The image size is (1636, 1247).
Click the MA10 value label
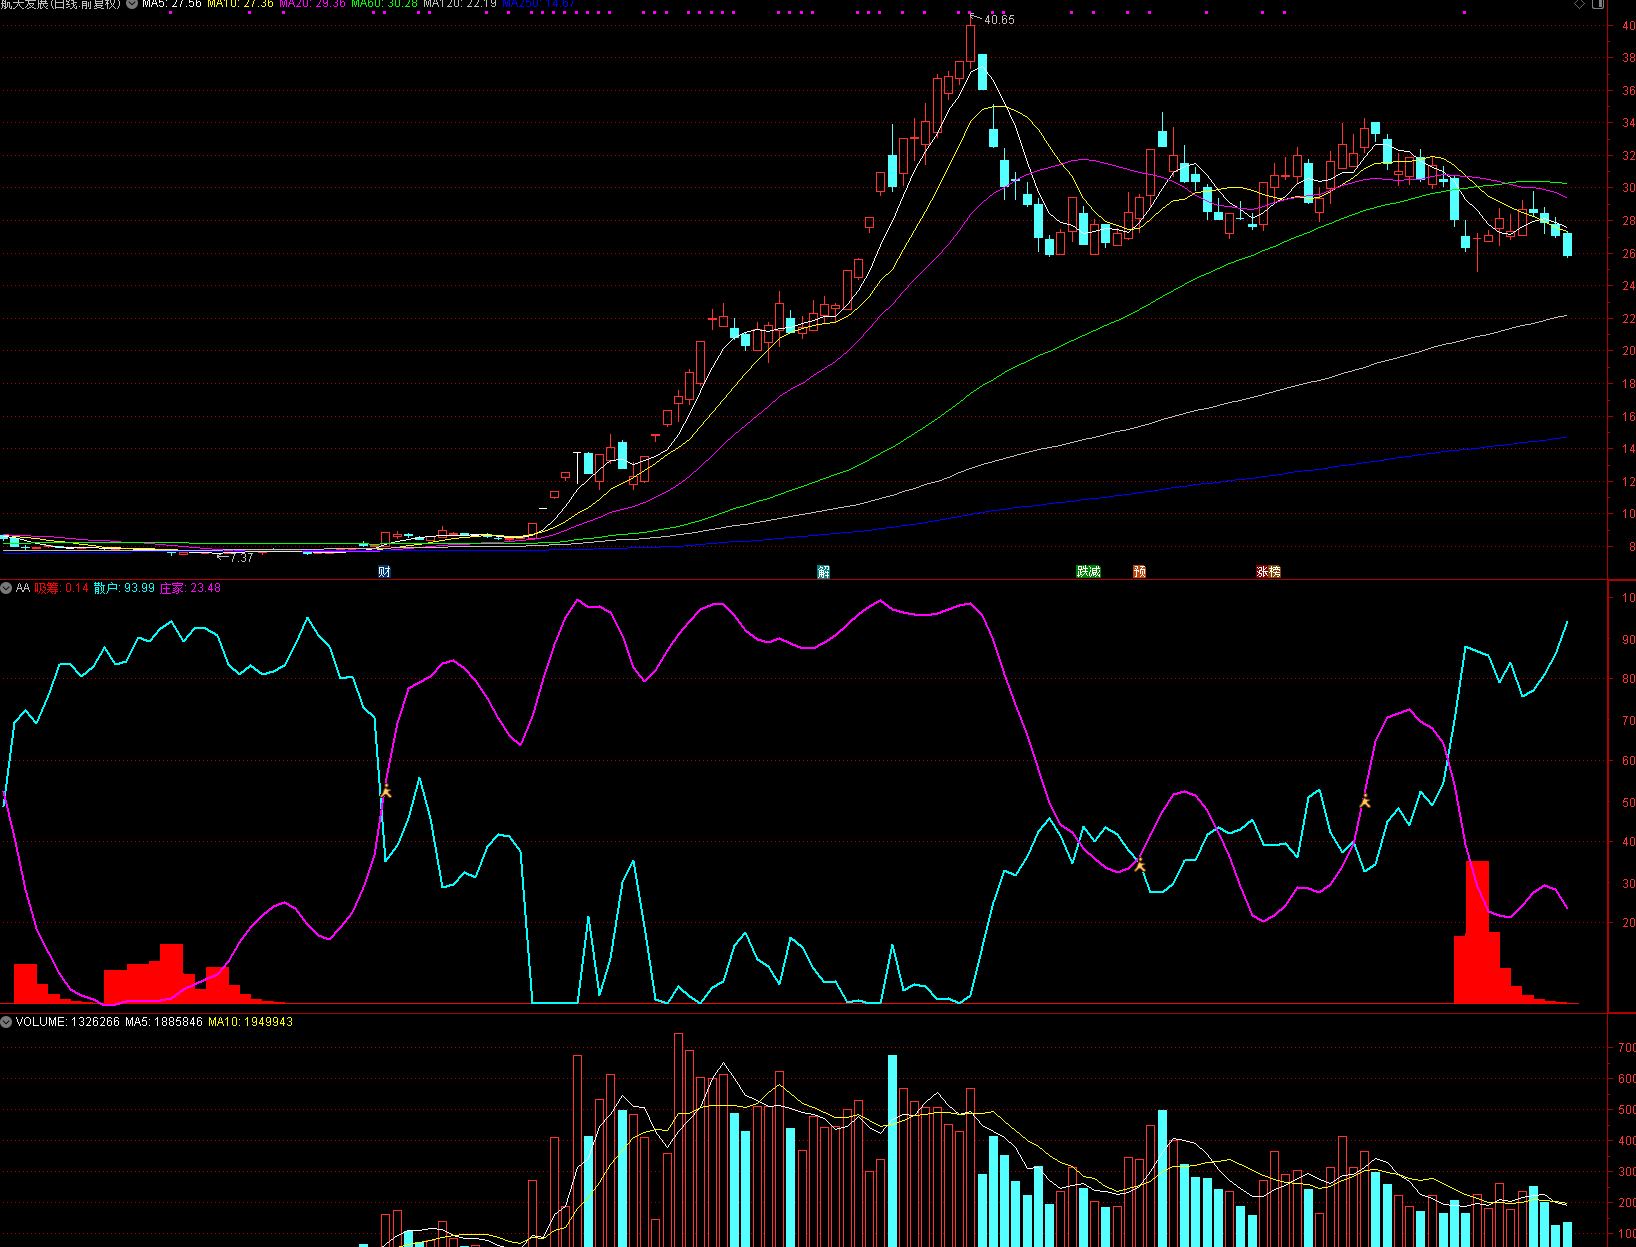pos(240,4)
